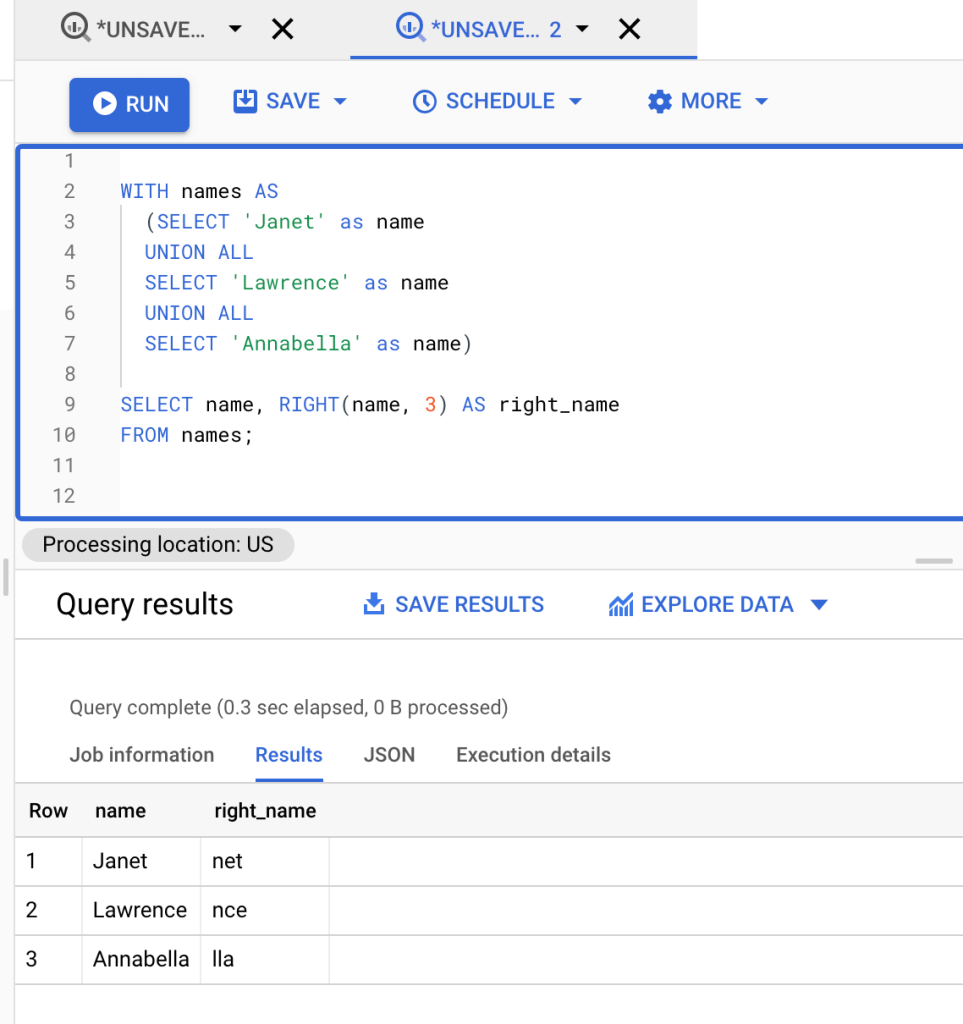Open first unsaved tab's dropdown arrow

click(x=235, y=29)
